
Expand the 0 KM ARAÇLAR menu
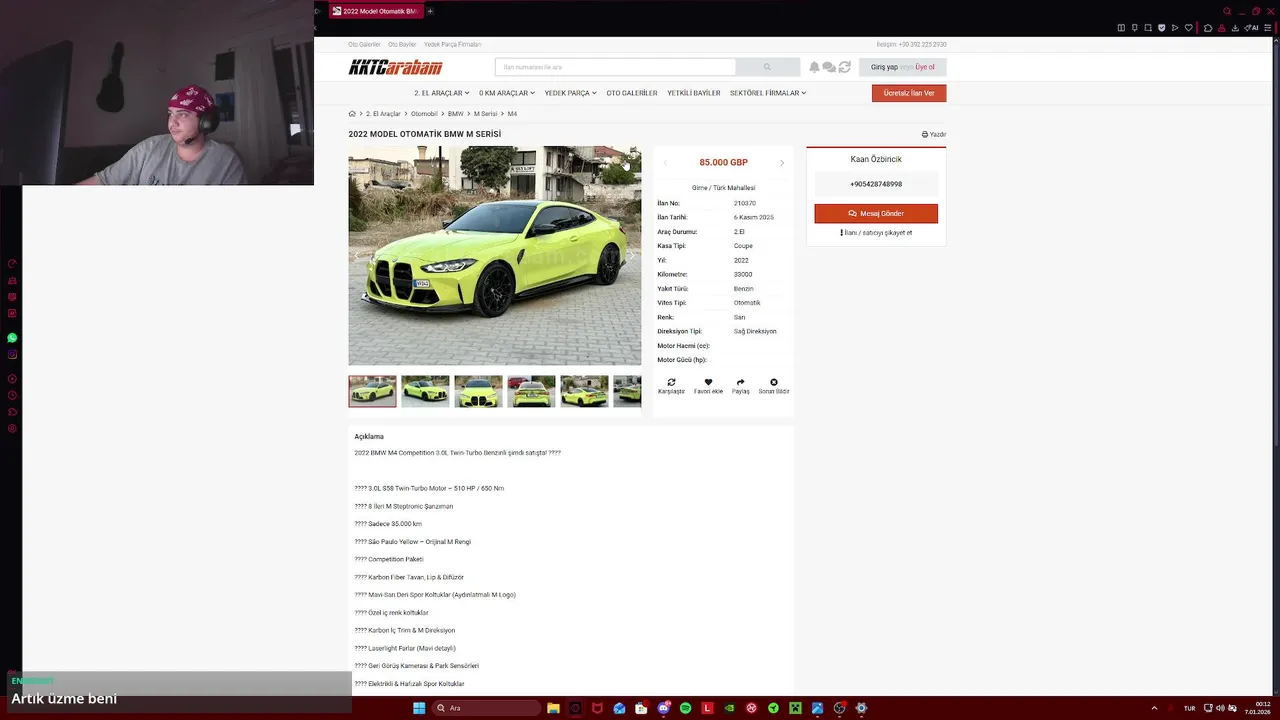[506, 93]
